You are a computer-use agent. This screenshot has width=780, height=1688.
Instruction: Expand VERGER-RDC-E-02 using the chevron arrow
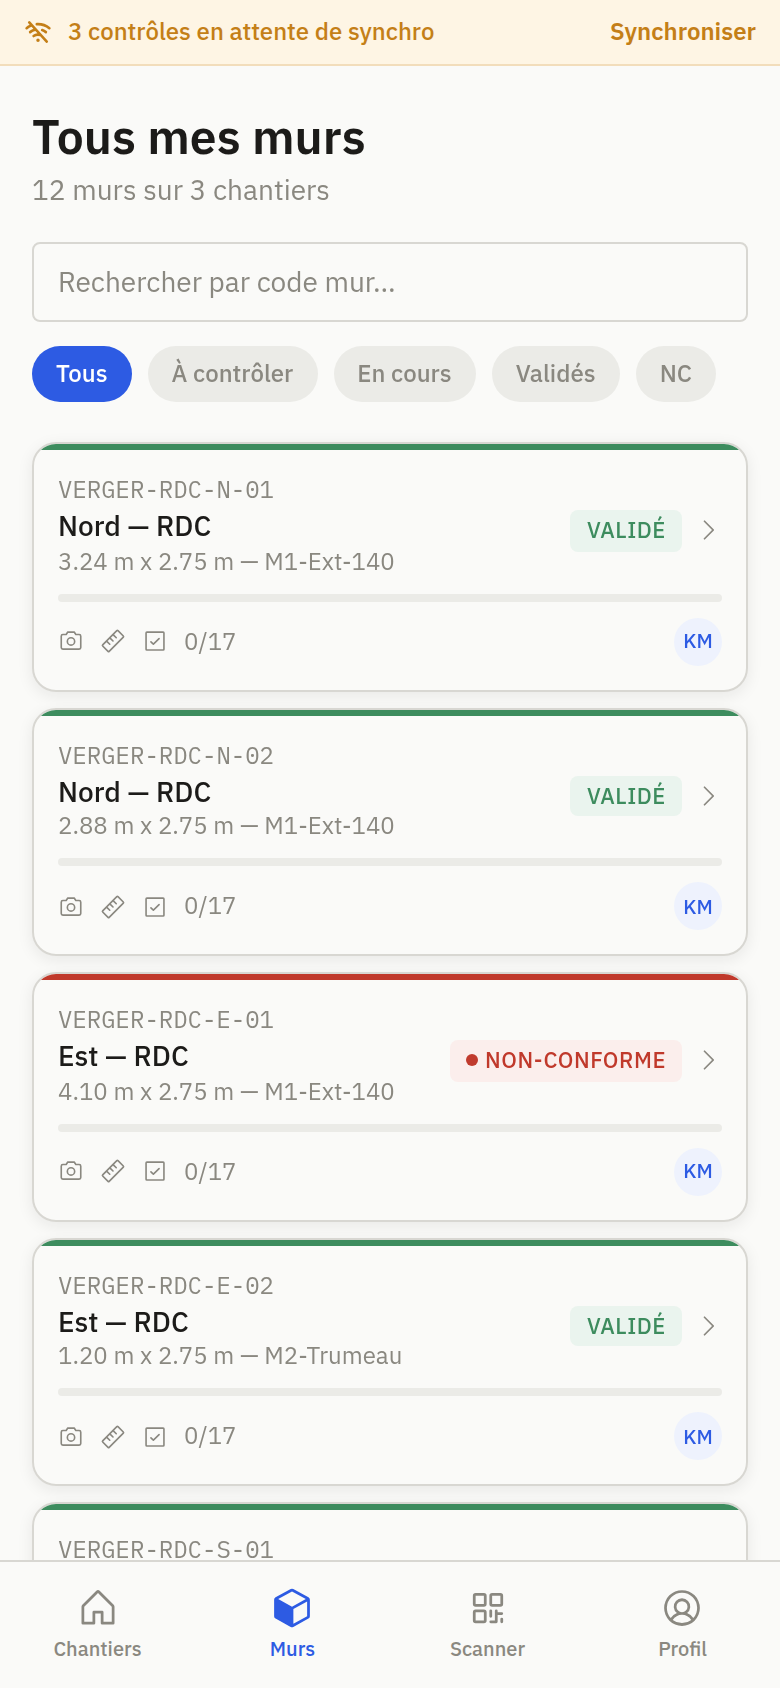click(709, 1326)
